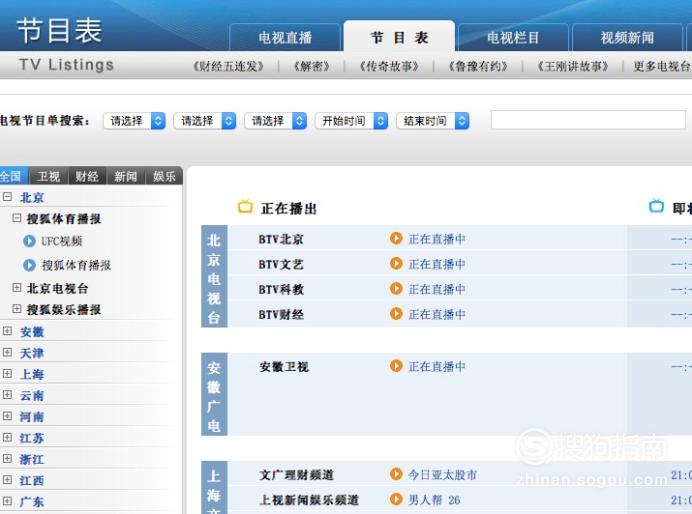Expand the 安徽 tree node

[8, 331]
